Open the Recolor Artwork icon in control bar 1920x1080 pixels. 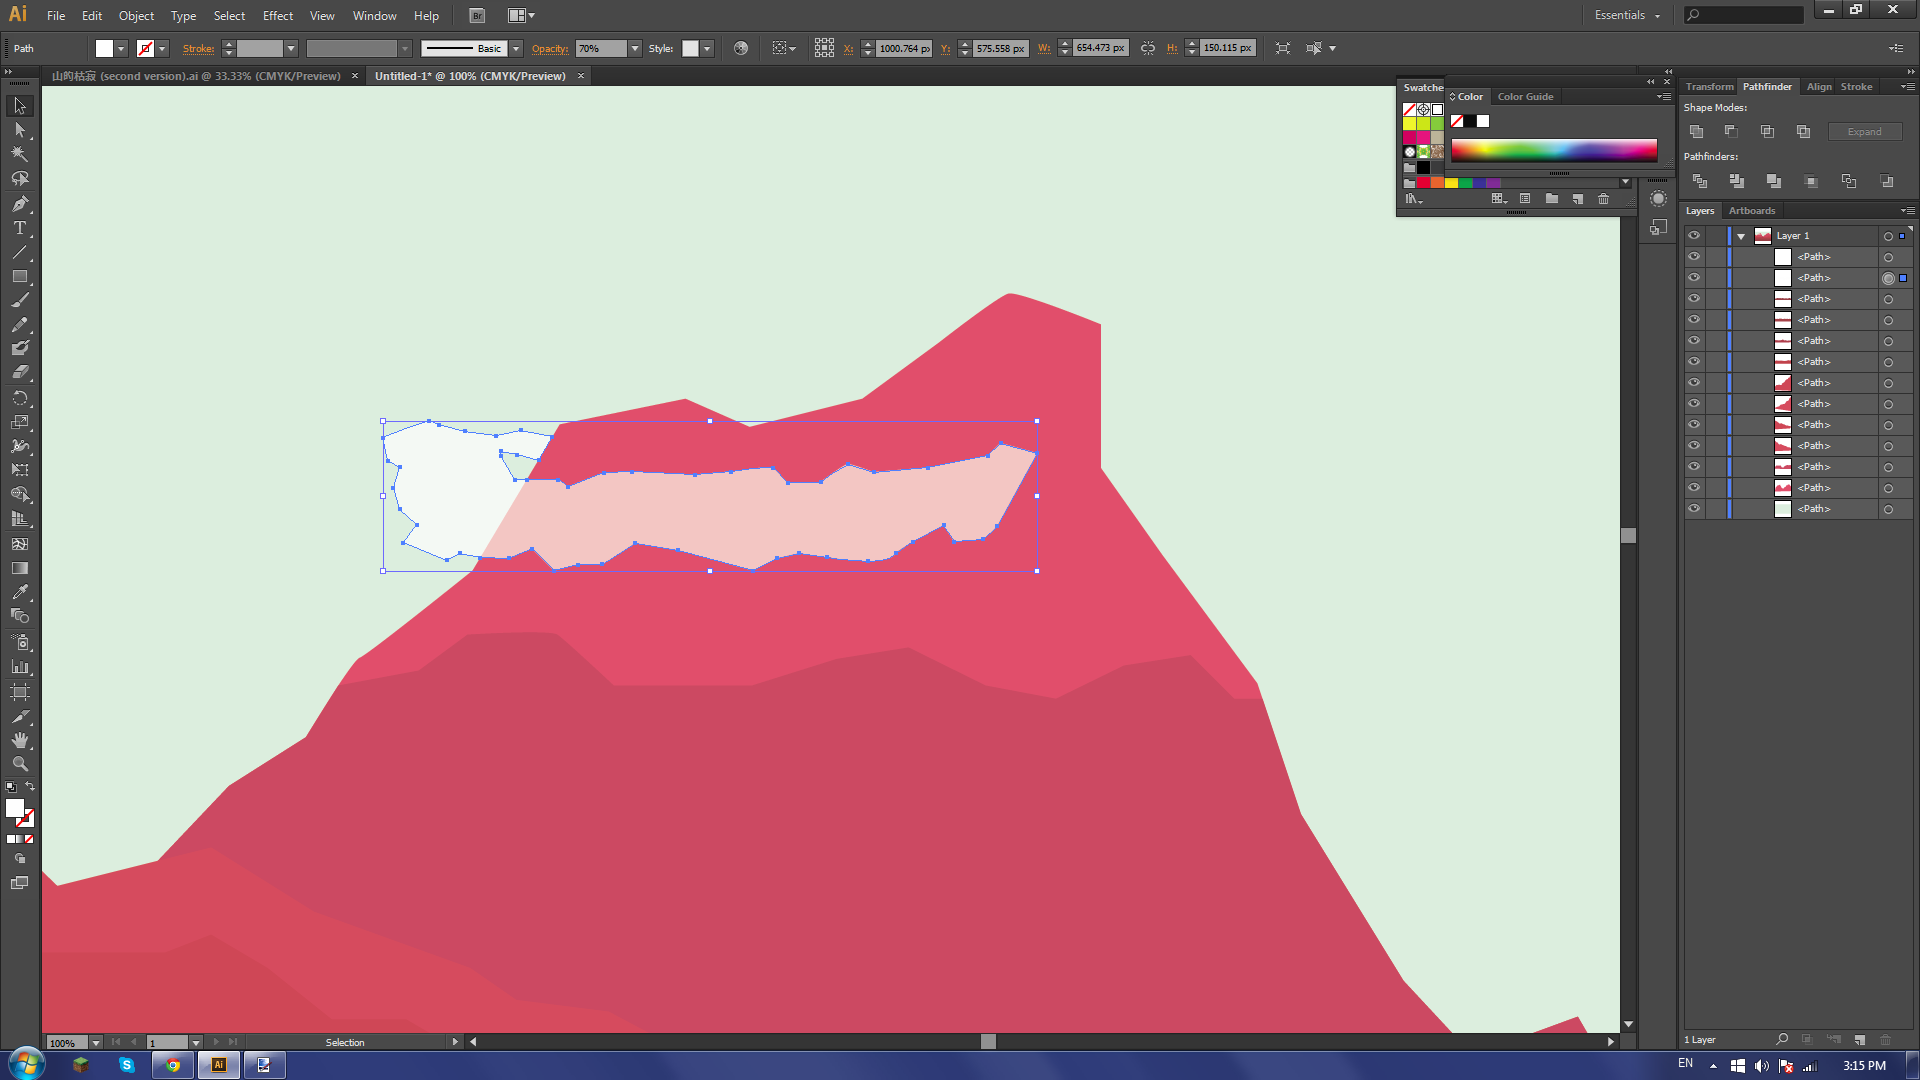pos(741,48)
